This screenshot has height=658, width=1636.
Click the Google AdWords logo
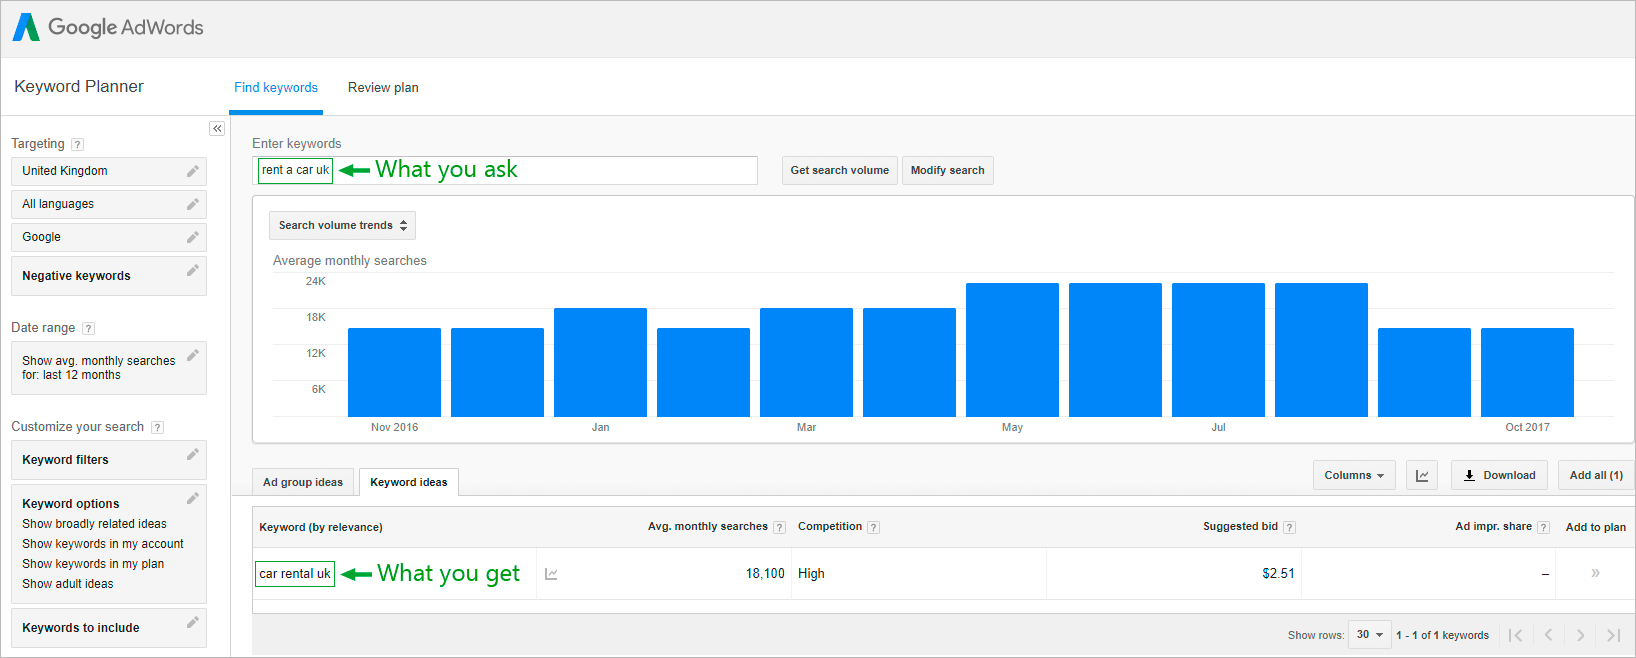[x=108, y=27]
